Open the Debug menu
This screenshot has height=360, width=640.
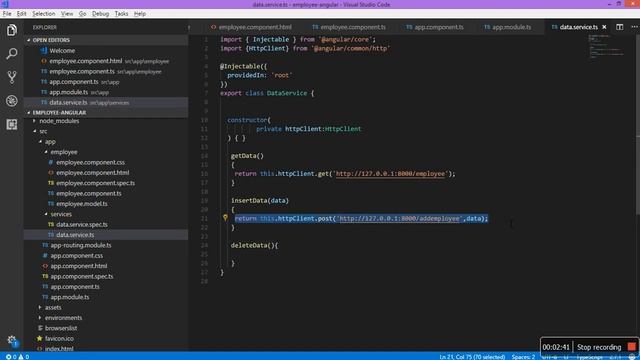(x=100, y=13)
